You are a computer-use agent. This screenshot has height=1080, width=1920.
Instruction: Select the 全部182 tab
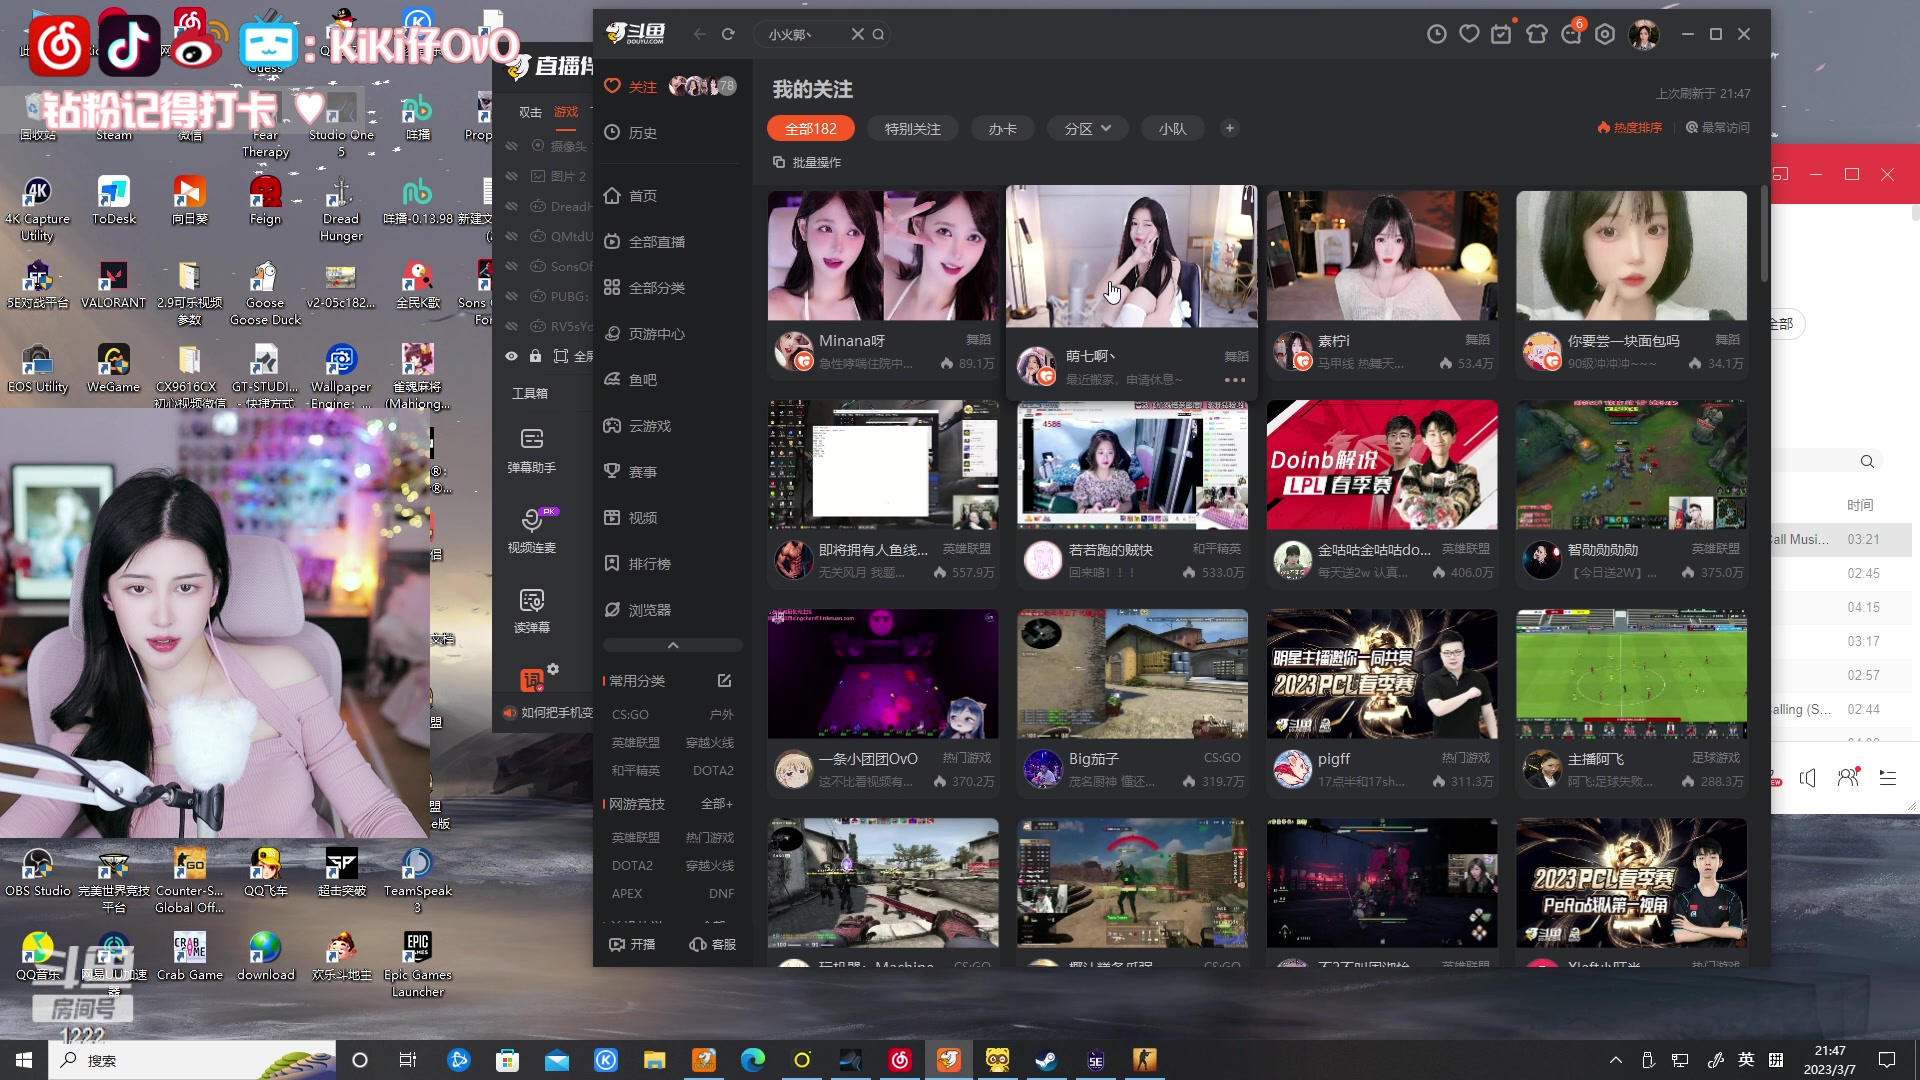811,129
